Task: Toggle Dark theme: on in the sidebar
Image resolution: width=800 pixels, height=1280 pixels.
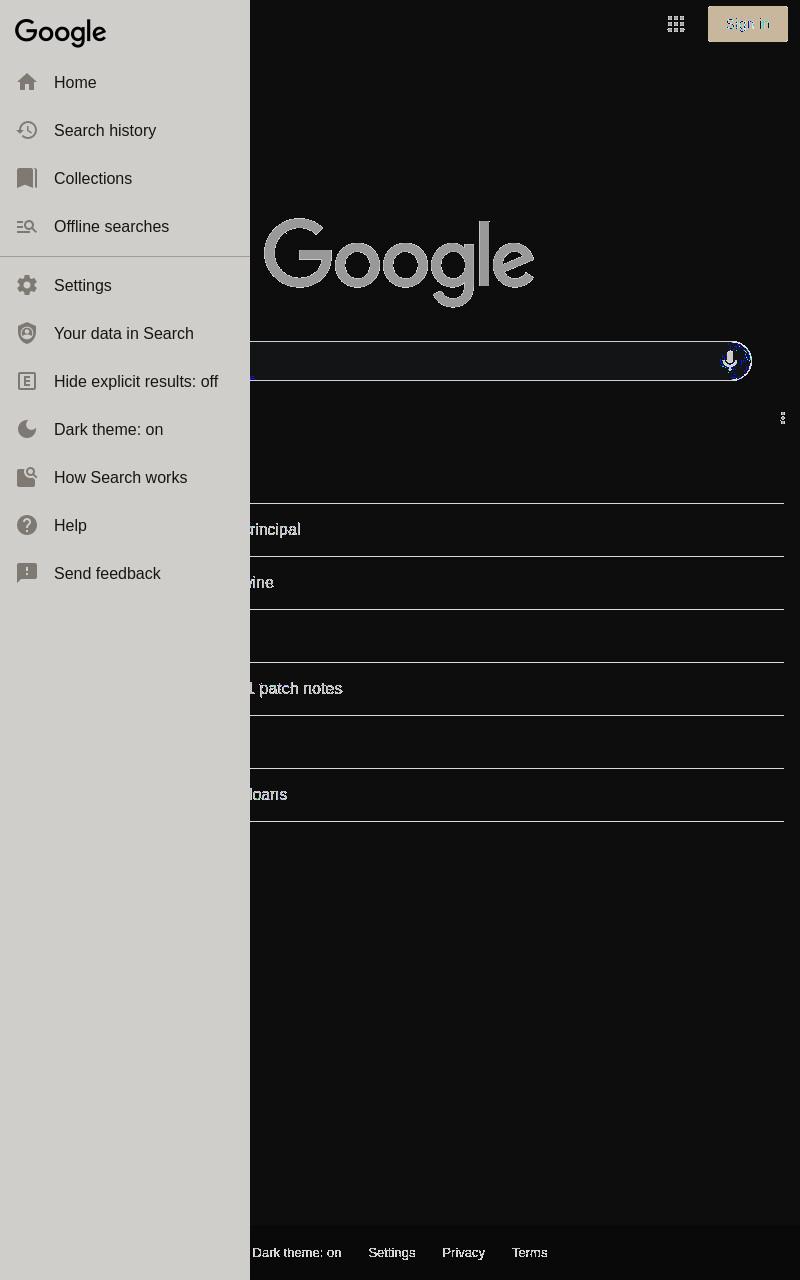Action: pyautogui.click(x=125, y=429)
